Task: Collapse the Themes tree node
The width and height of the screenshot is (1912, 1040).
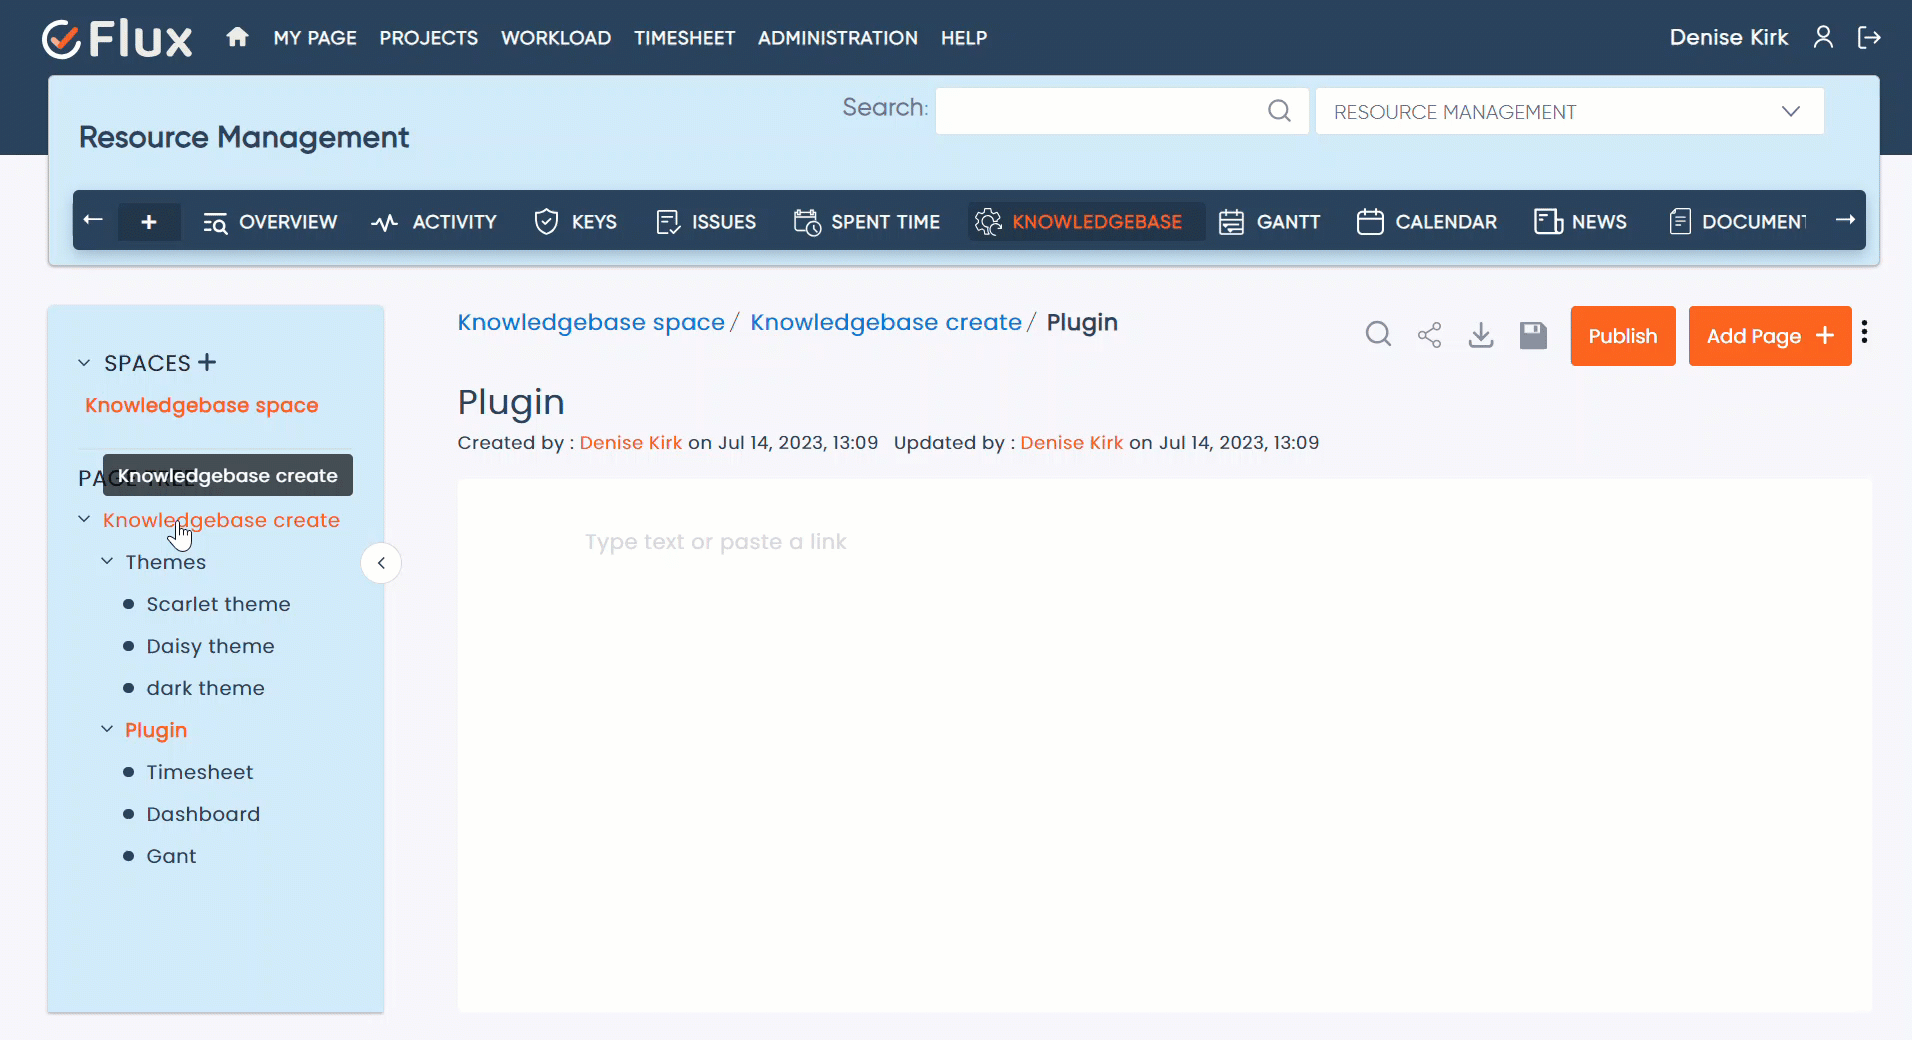Action: (107, 562)
